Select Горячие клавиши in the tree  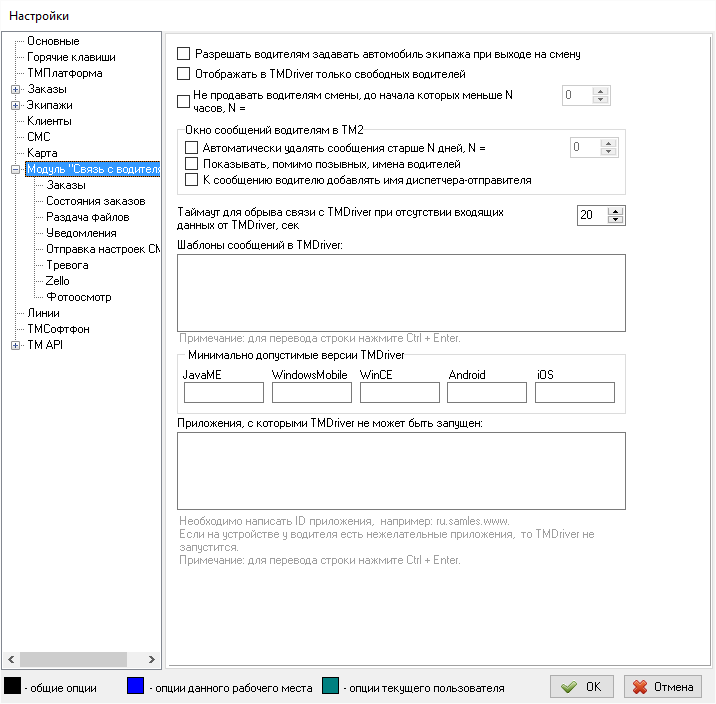(x=70, y=57)
